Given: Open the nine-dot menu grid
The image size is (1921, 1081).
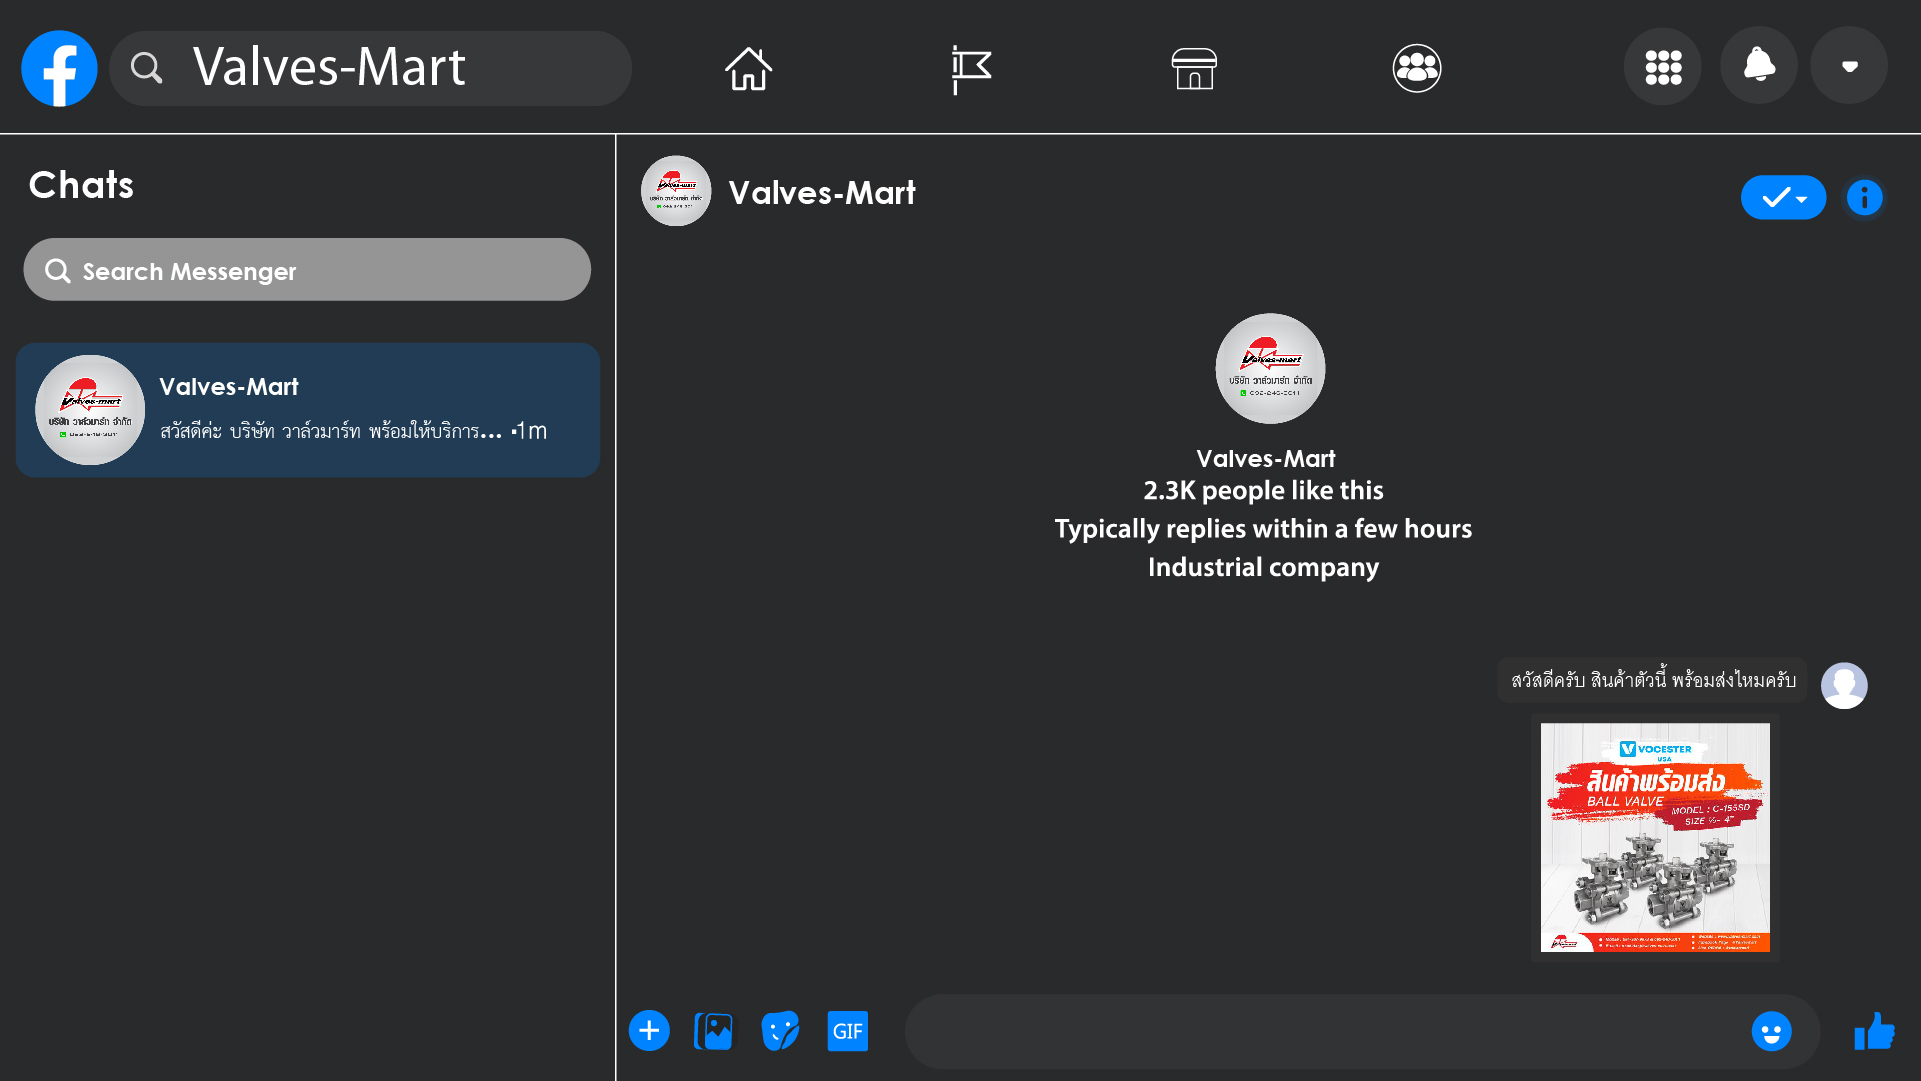Looking at the screenshot, I should pyautogui.click(x=1663, y=67).
